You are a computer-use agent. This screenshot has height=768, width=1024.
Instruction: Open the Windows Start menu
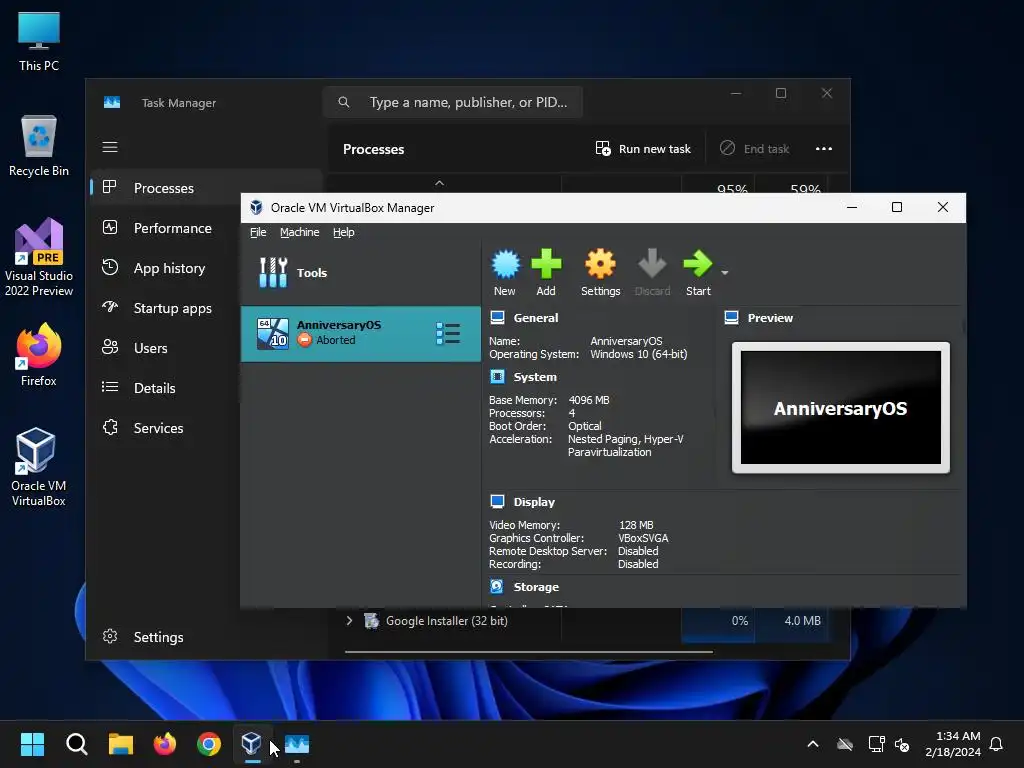(x=32, y=744)
